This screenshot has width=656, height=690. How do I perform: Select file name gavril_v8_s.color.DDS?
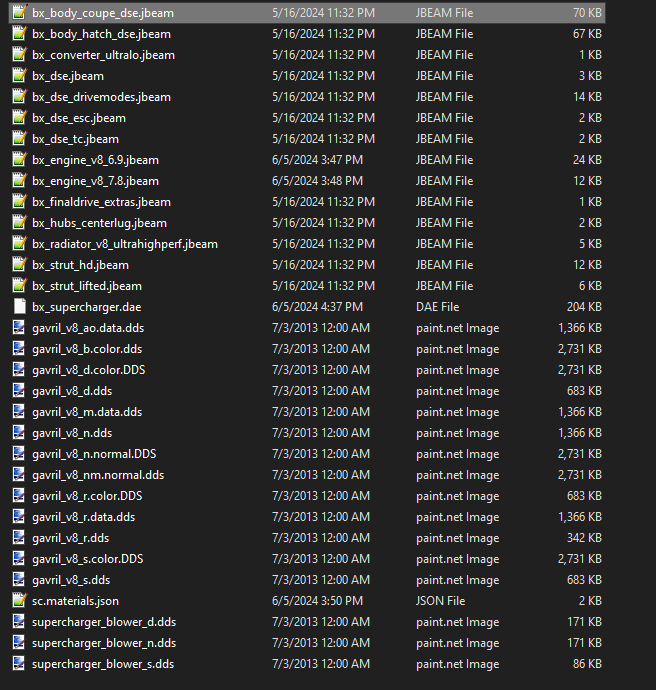[88, 559]
